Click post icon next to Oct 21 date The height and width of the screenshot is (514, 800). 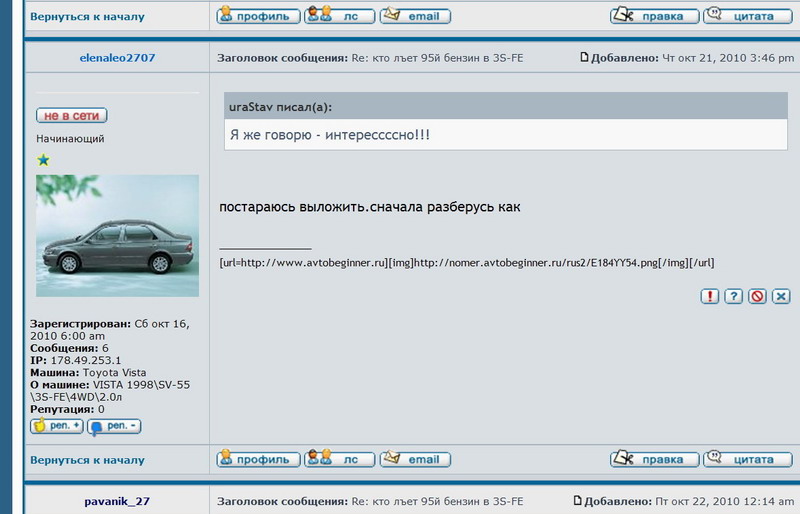pos(585,58)
